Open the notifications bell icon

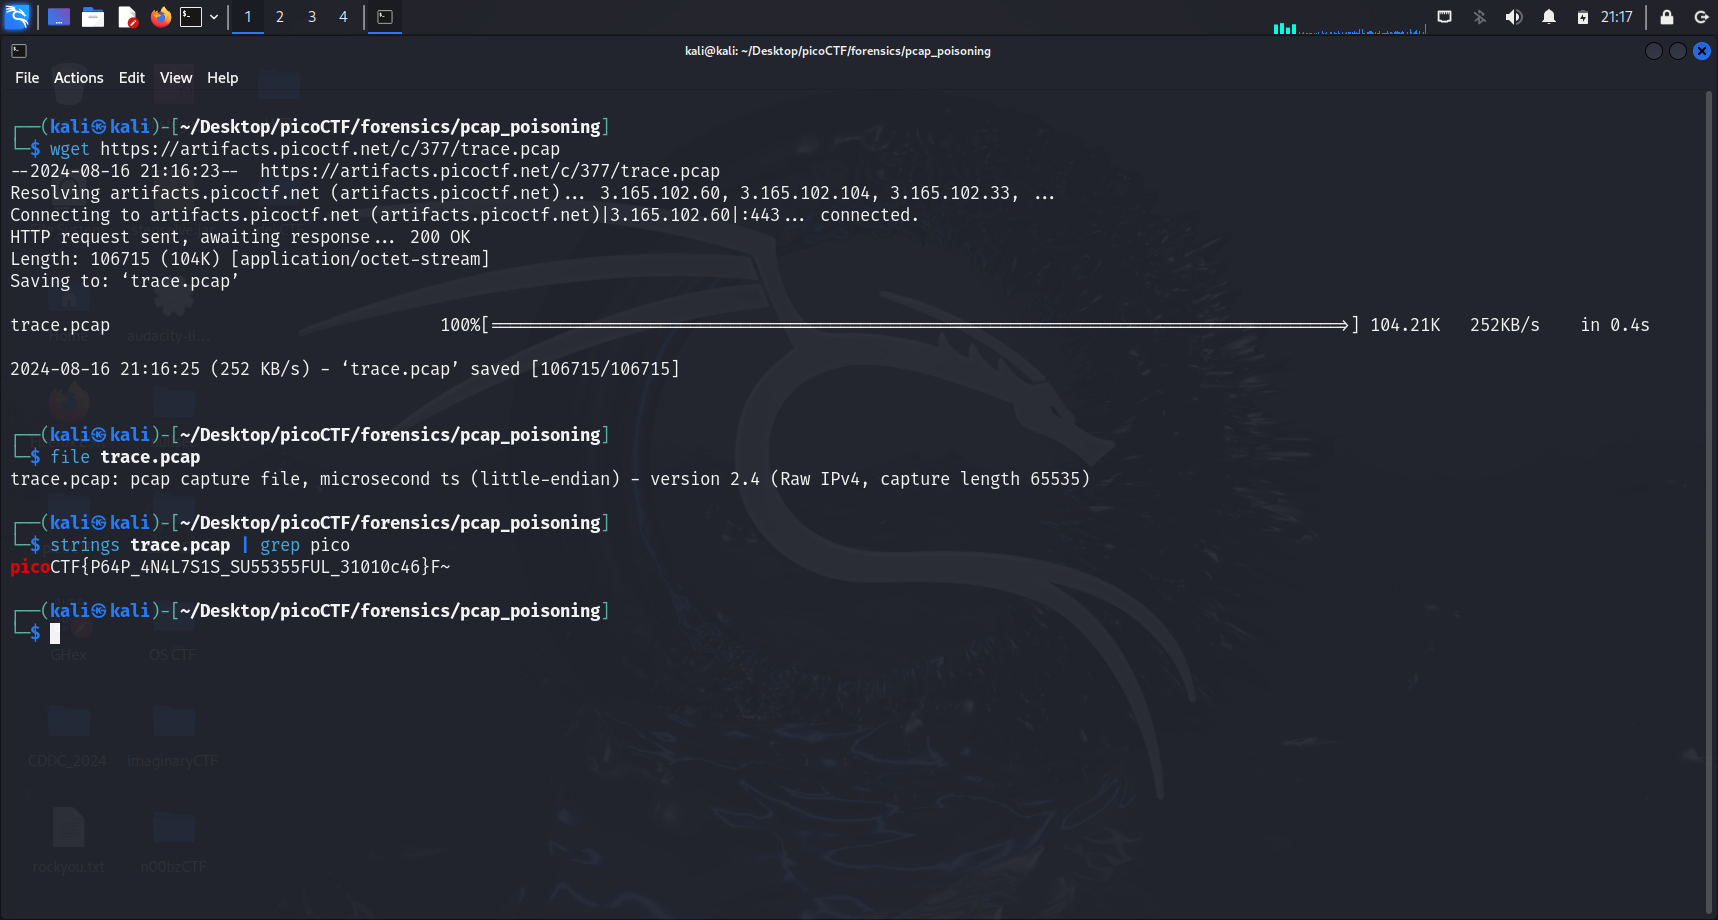point(1548,17)
